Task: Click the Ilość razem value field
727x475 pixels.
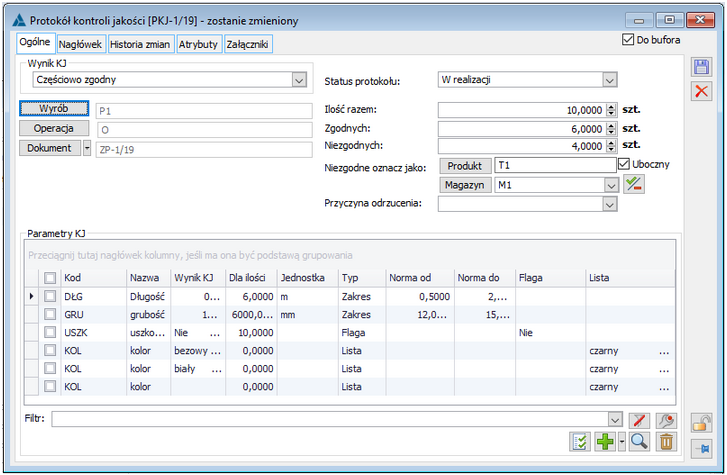Action: tap(522, 110)
